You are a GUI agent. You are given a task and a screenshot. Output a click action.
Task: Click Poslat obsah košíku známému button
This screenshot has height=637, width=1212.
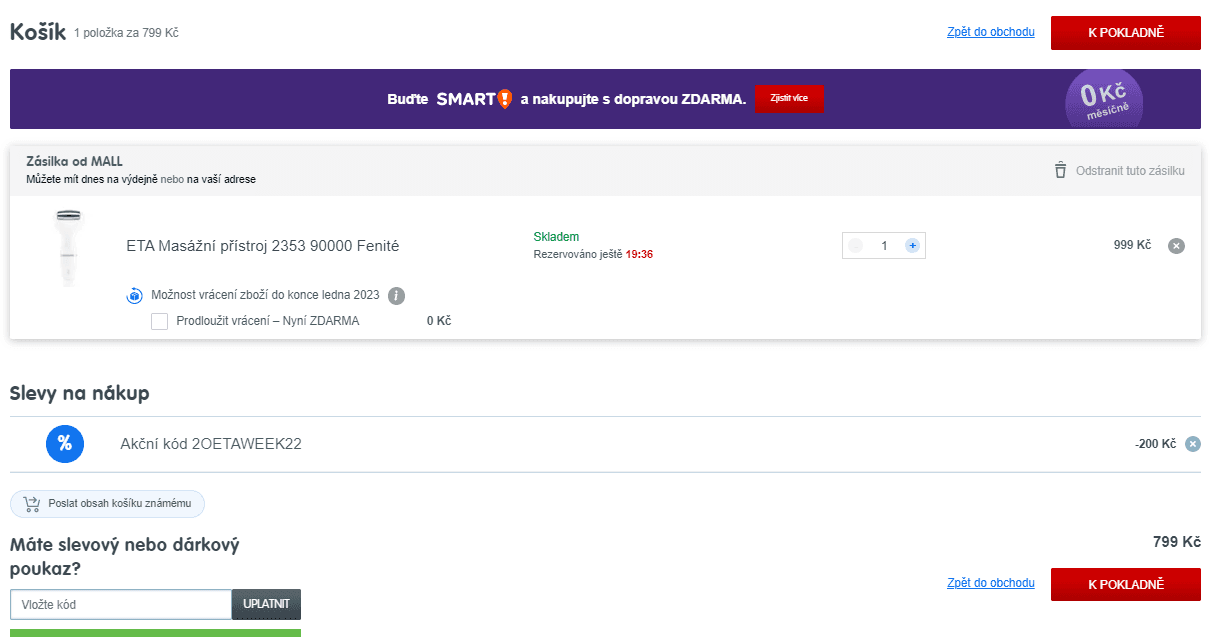click(107, 504)
